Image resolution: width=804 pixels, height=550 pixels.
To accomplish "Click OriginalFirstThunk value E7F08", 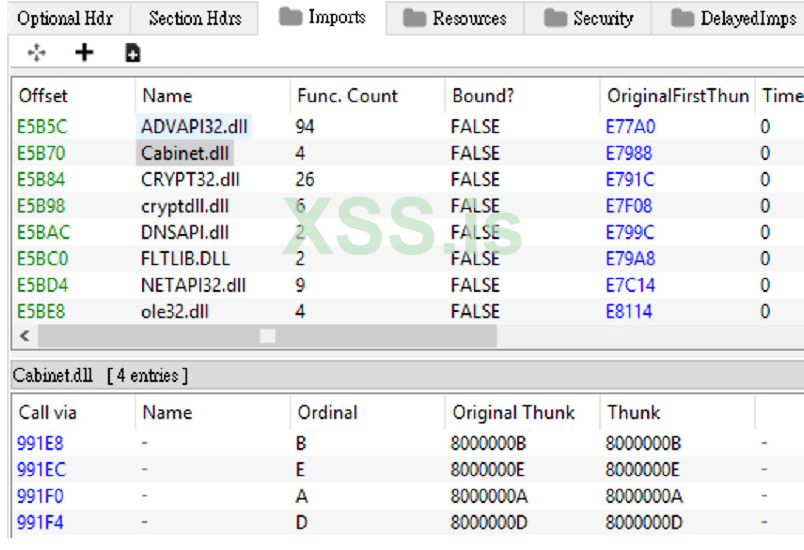I will coord(629,206).
